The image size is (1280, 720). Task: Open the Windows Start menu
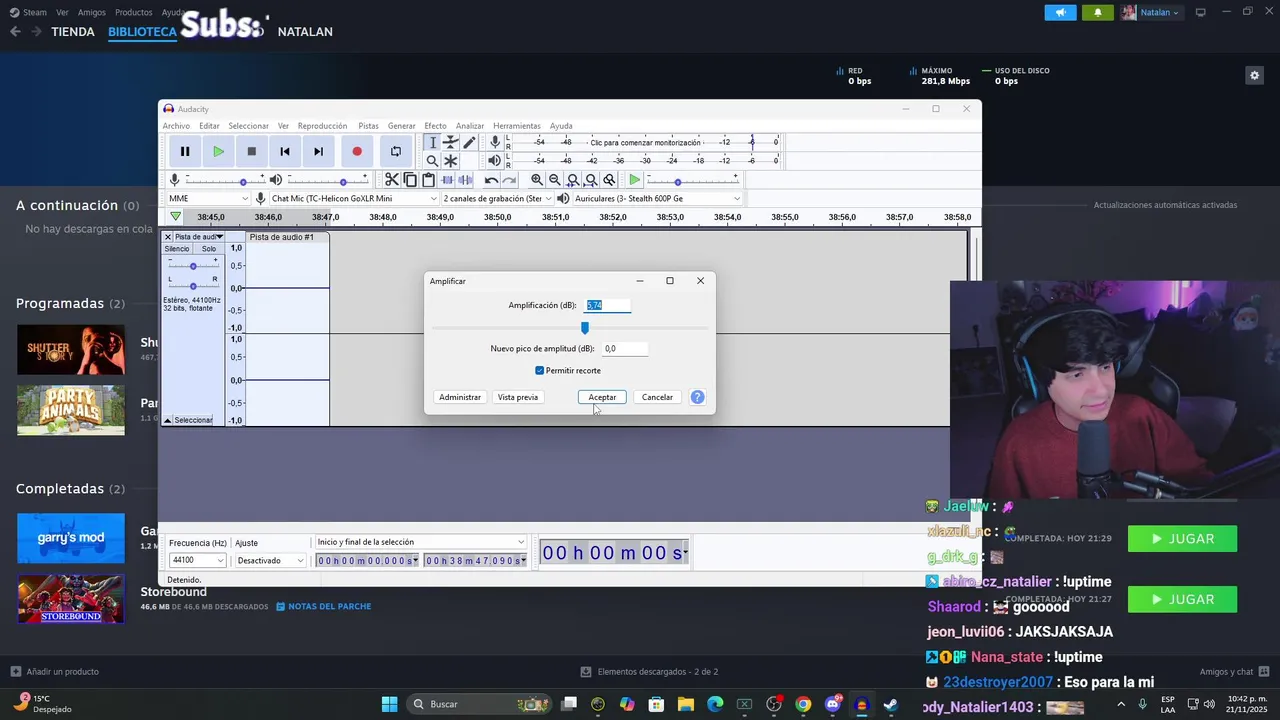389,704
